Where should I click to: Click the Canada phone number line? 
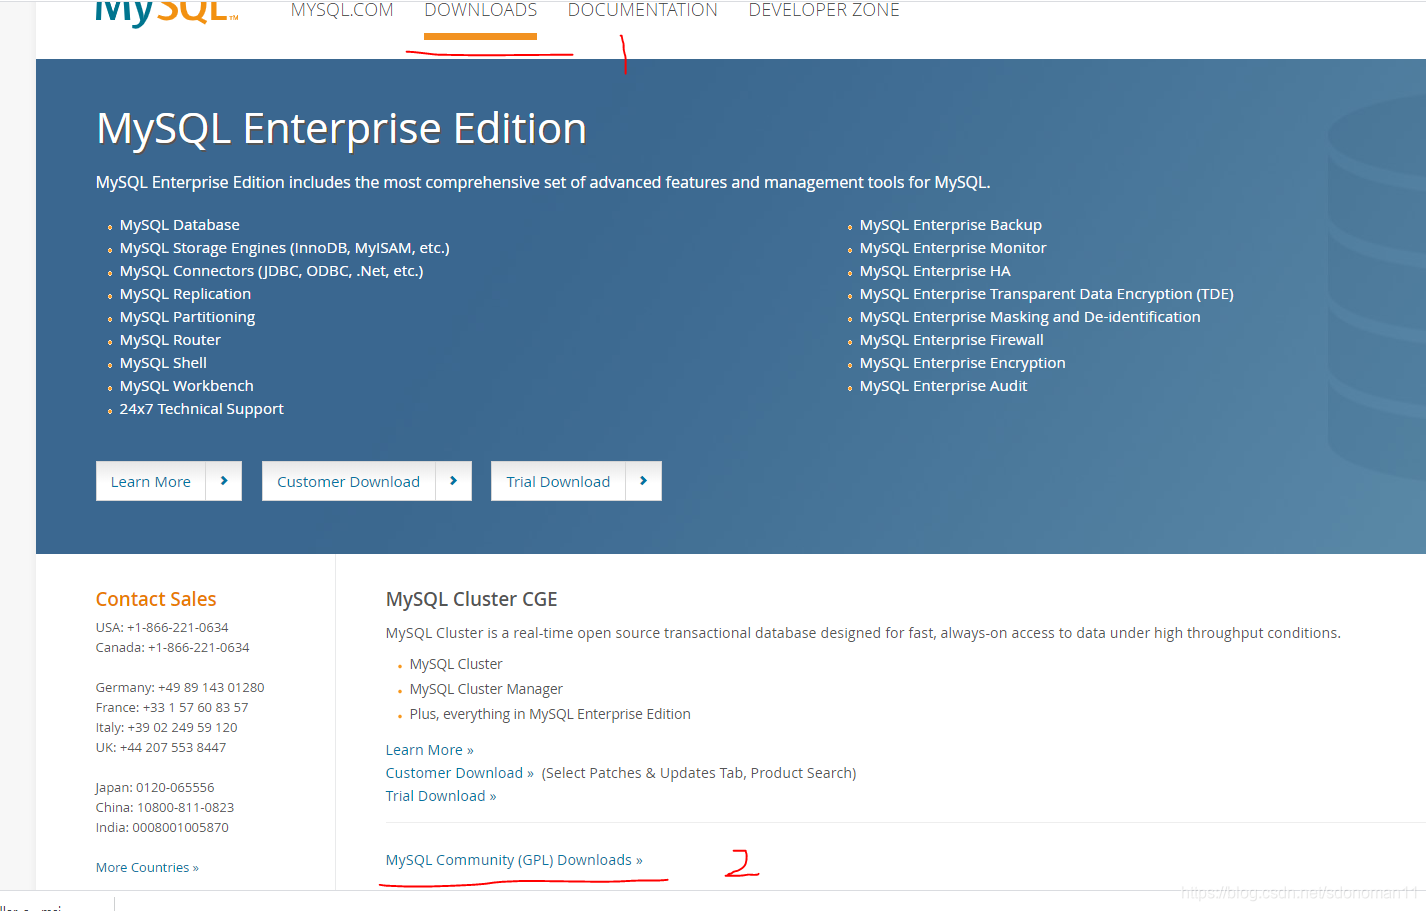point(173,648)
